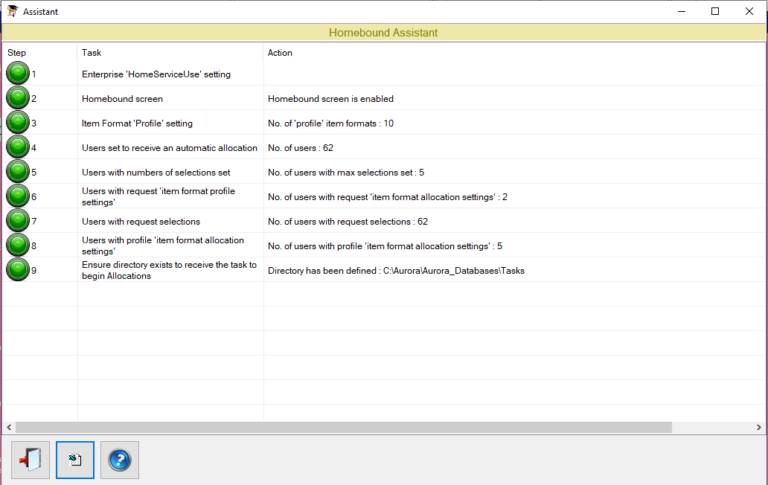Click 'Directory has been defined' path cell
768x485 pixels.
coord(396,270)
